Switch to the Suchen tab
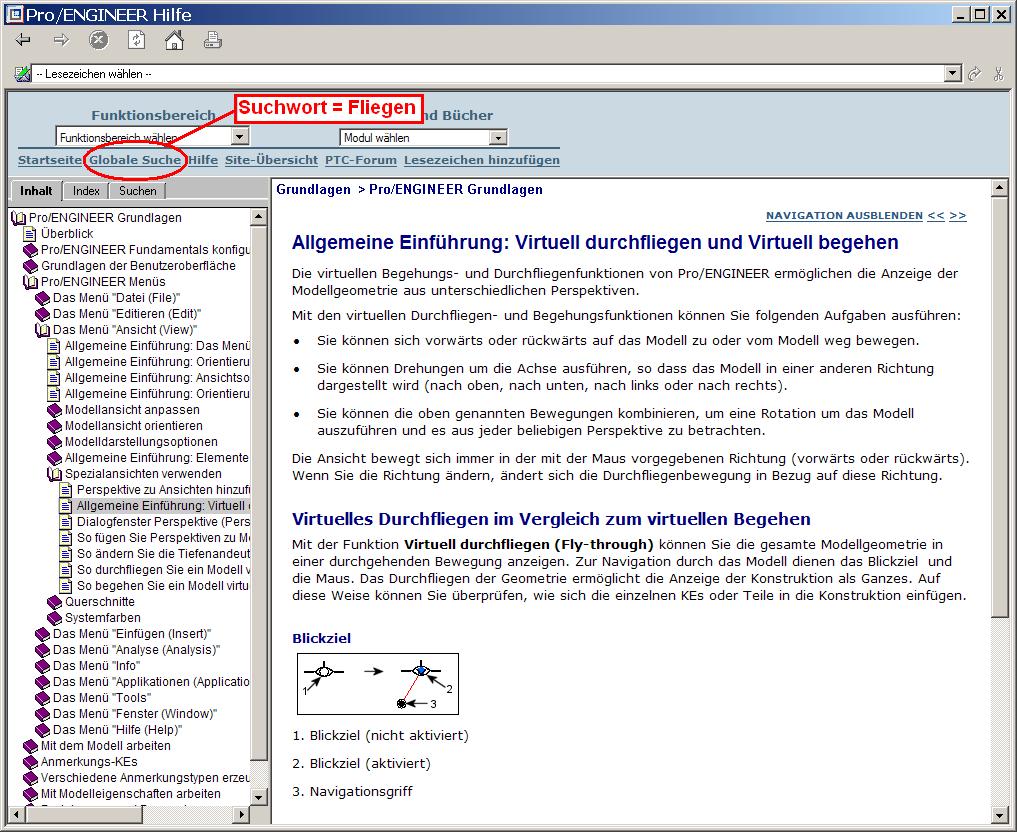Screen dimensions: 1017x832 click(138, 191)
